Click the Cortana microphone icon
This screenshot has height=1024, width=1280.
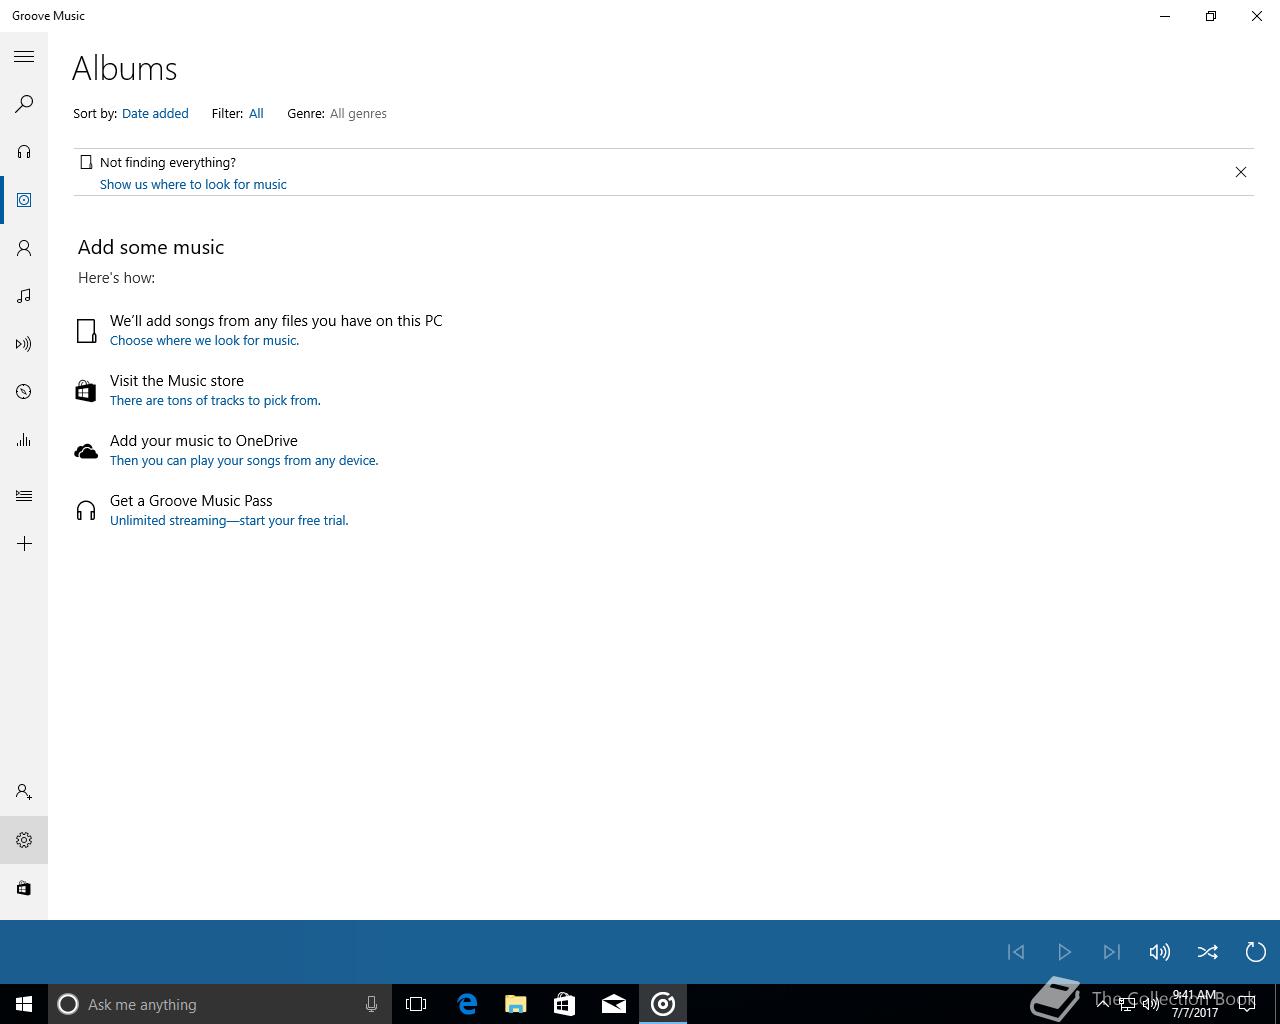point(371,1004)
